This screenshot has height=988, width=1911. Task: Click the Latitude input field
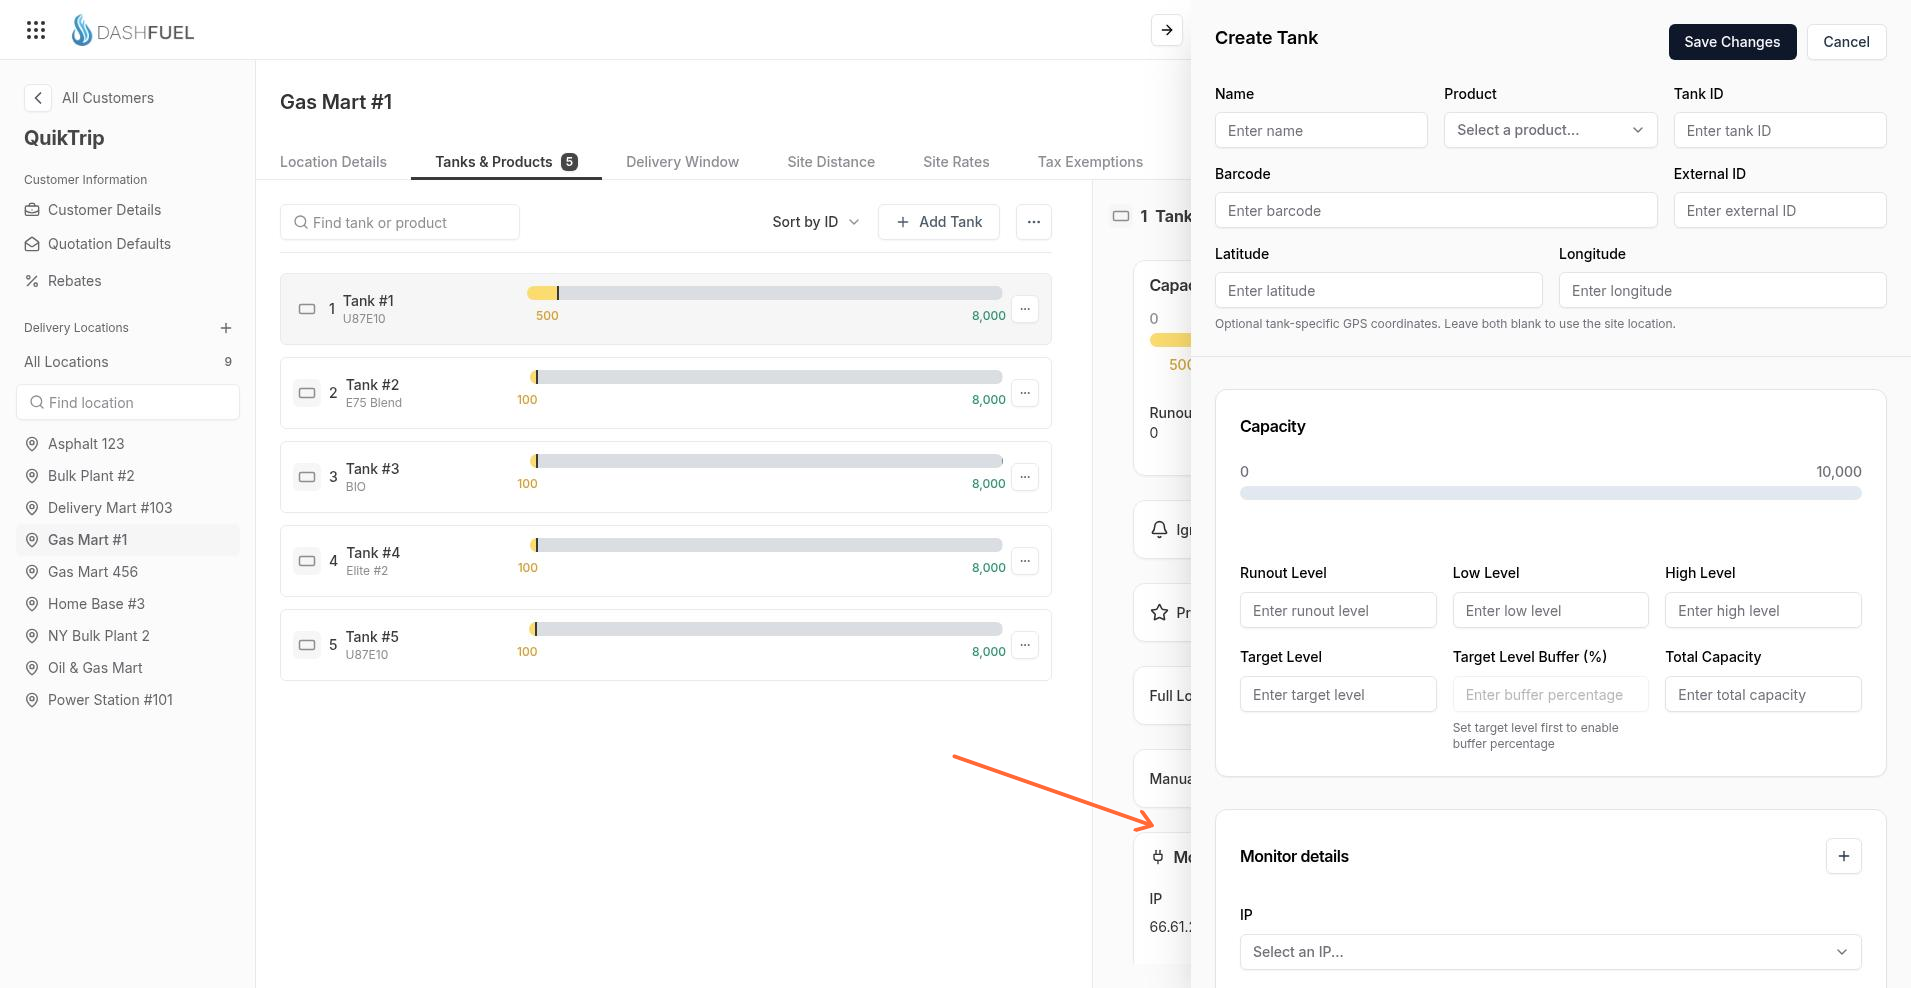coord(1378,290)
